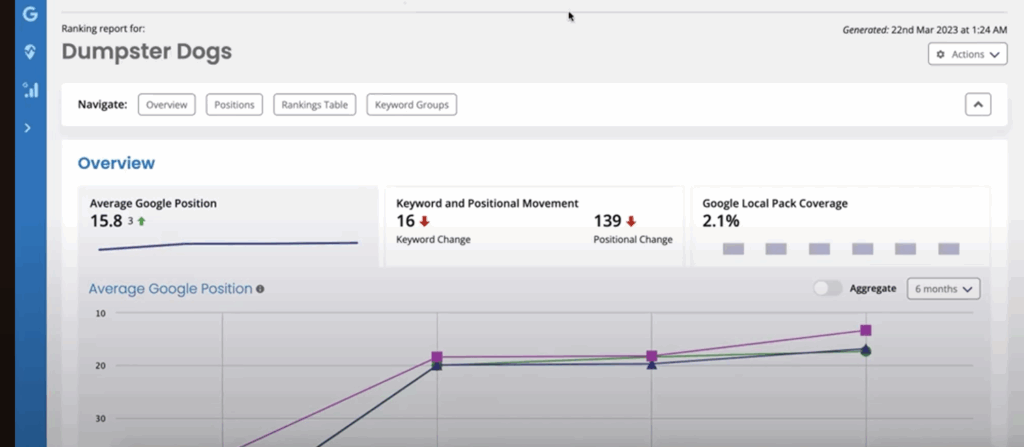The height and width of the screenshot is (447, 1024).
Task: Open the map pin sidebar icon
Action: 30,52
